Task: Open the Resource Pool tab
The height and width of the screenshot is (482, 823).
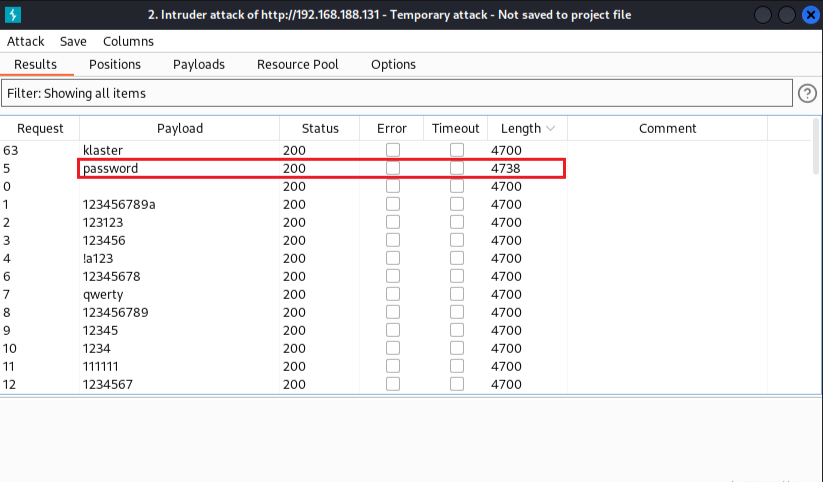Action: pos(298,65)
